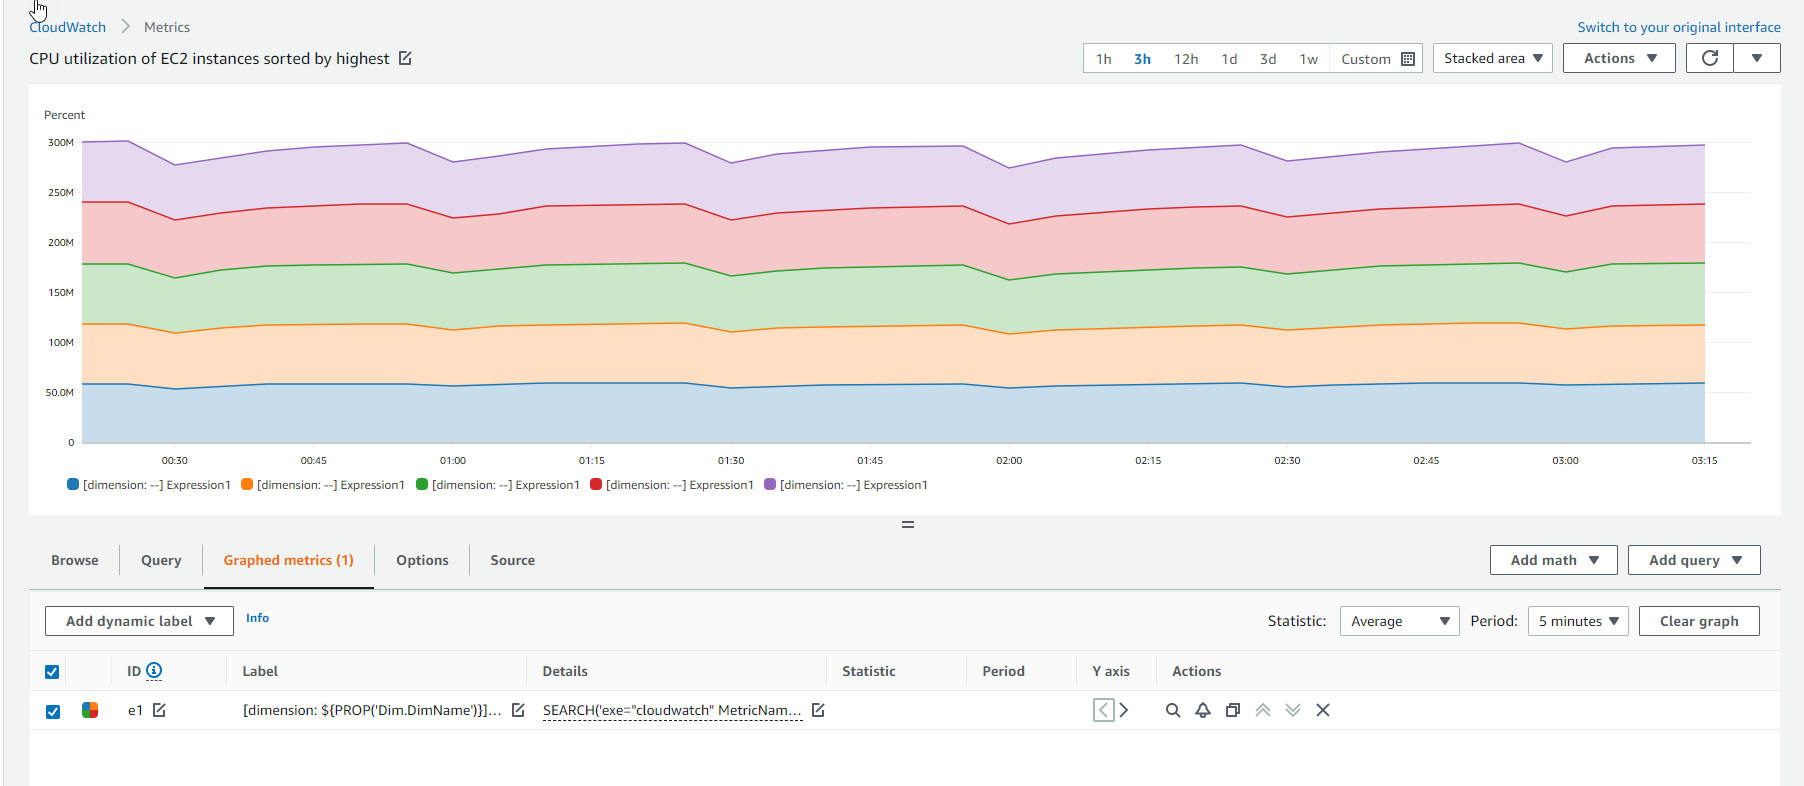Screen dimensions: 1804x786
Task: Refresh the graph with the reload icon
Action: point(1710,58)
